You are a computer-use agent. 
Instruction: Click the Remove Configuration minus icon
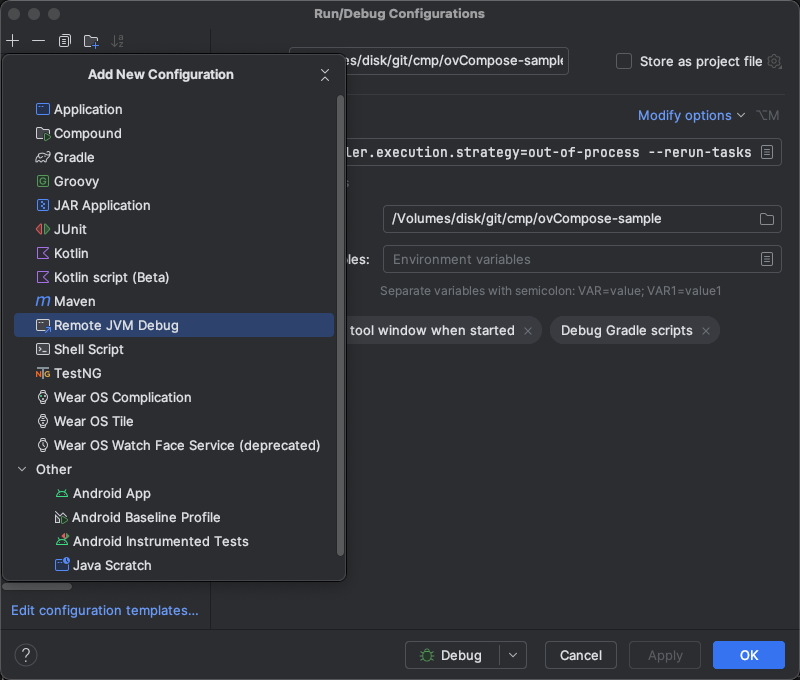coord(38,41)
